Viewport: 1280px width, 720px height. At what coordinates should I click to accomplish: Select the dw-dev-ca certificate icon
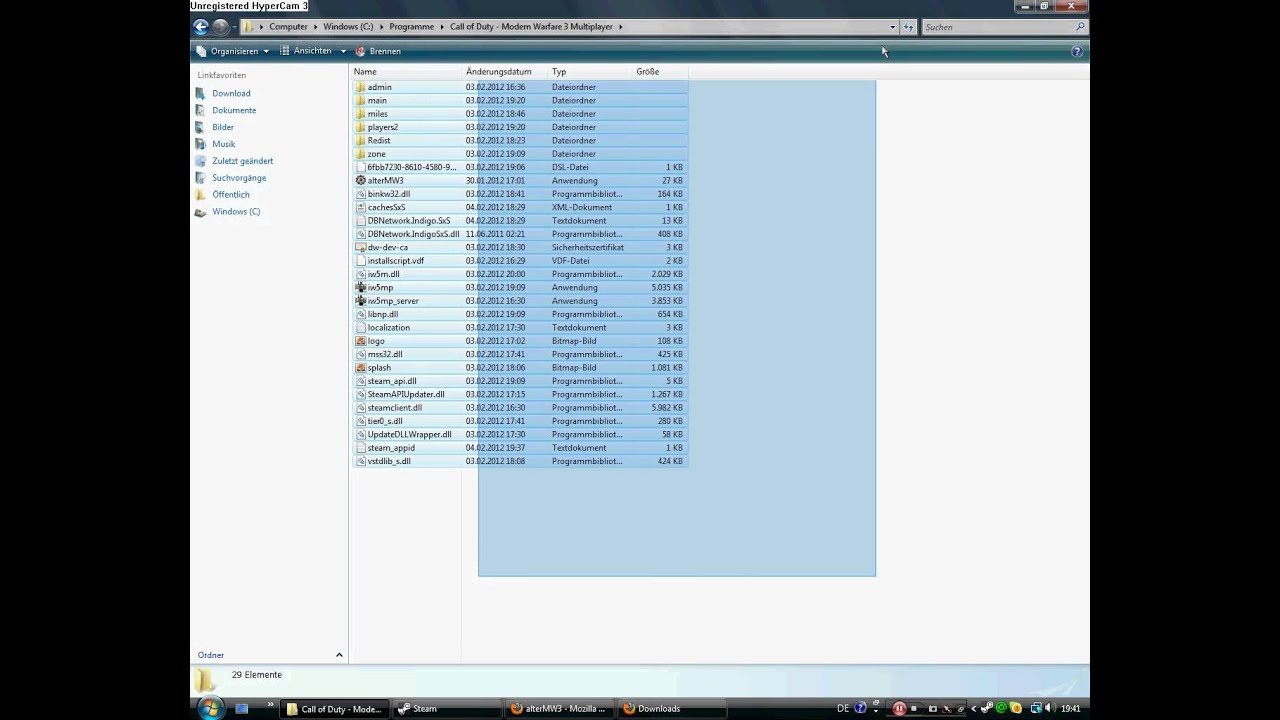(x=361, y=248)
